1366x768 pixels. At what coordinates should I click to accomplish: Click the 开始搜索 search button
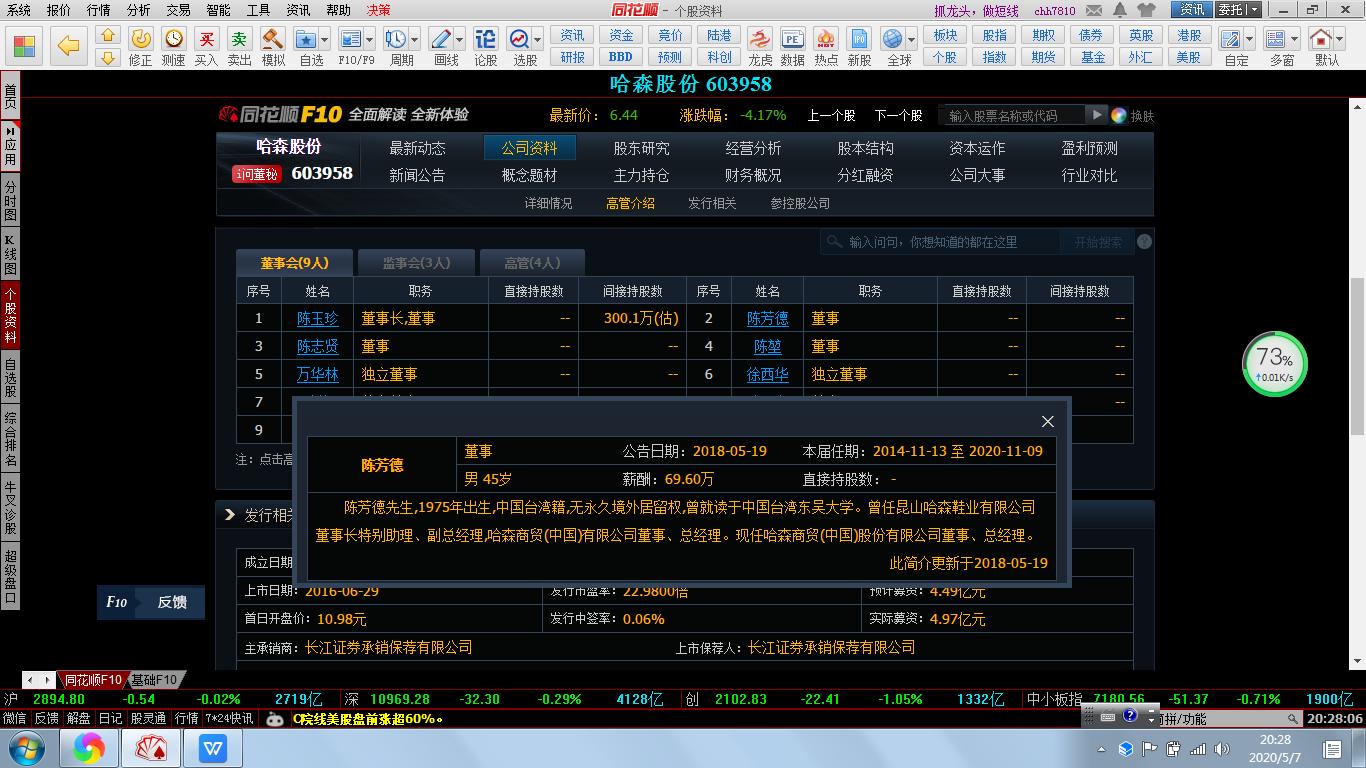click(x=1098, y=242)
